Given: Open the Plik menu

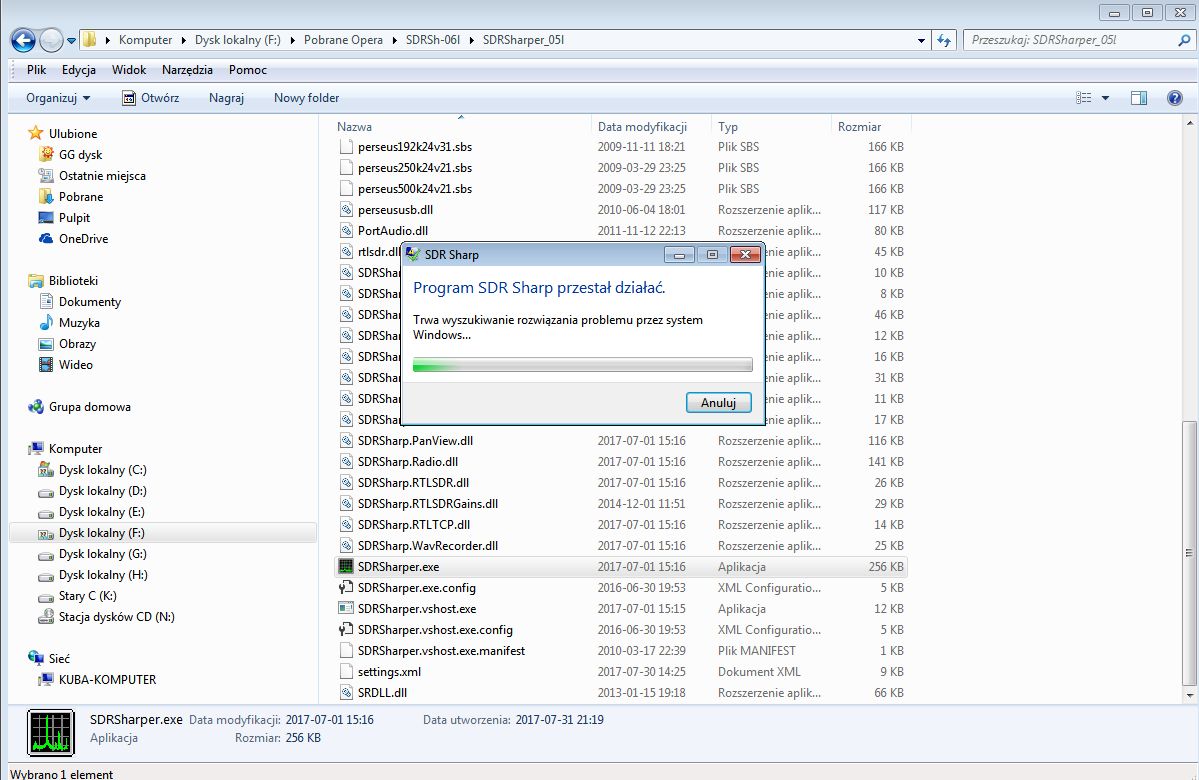Looking at the screenshot, I should click(37, 70).
